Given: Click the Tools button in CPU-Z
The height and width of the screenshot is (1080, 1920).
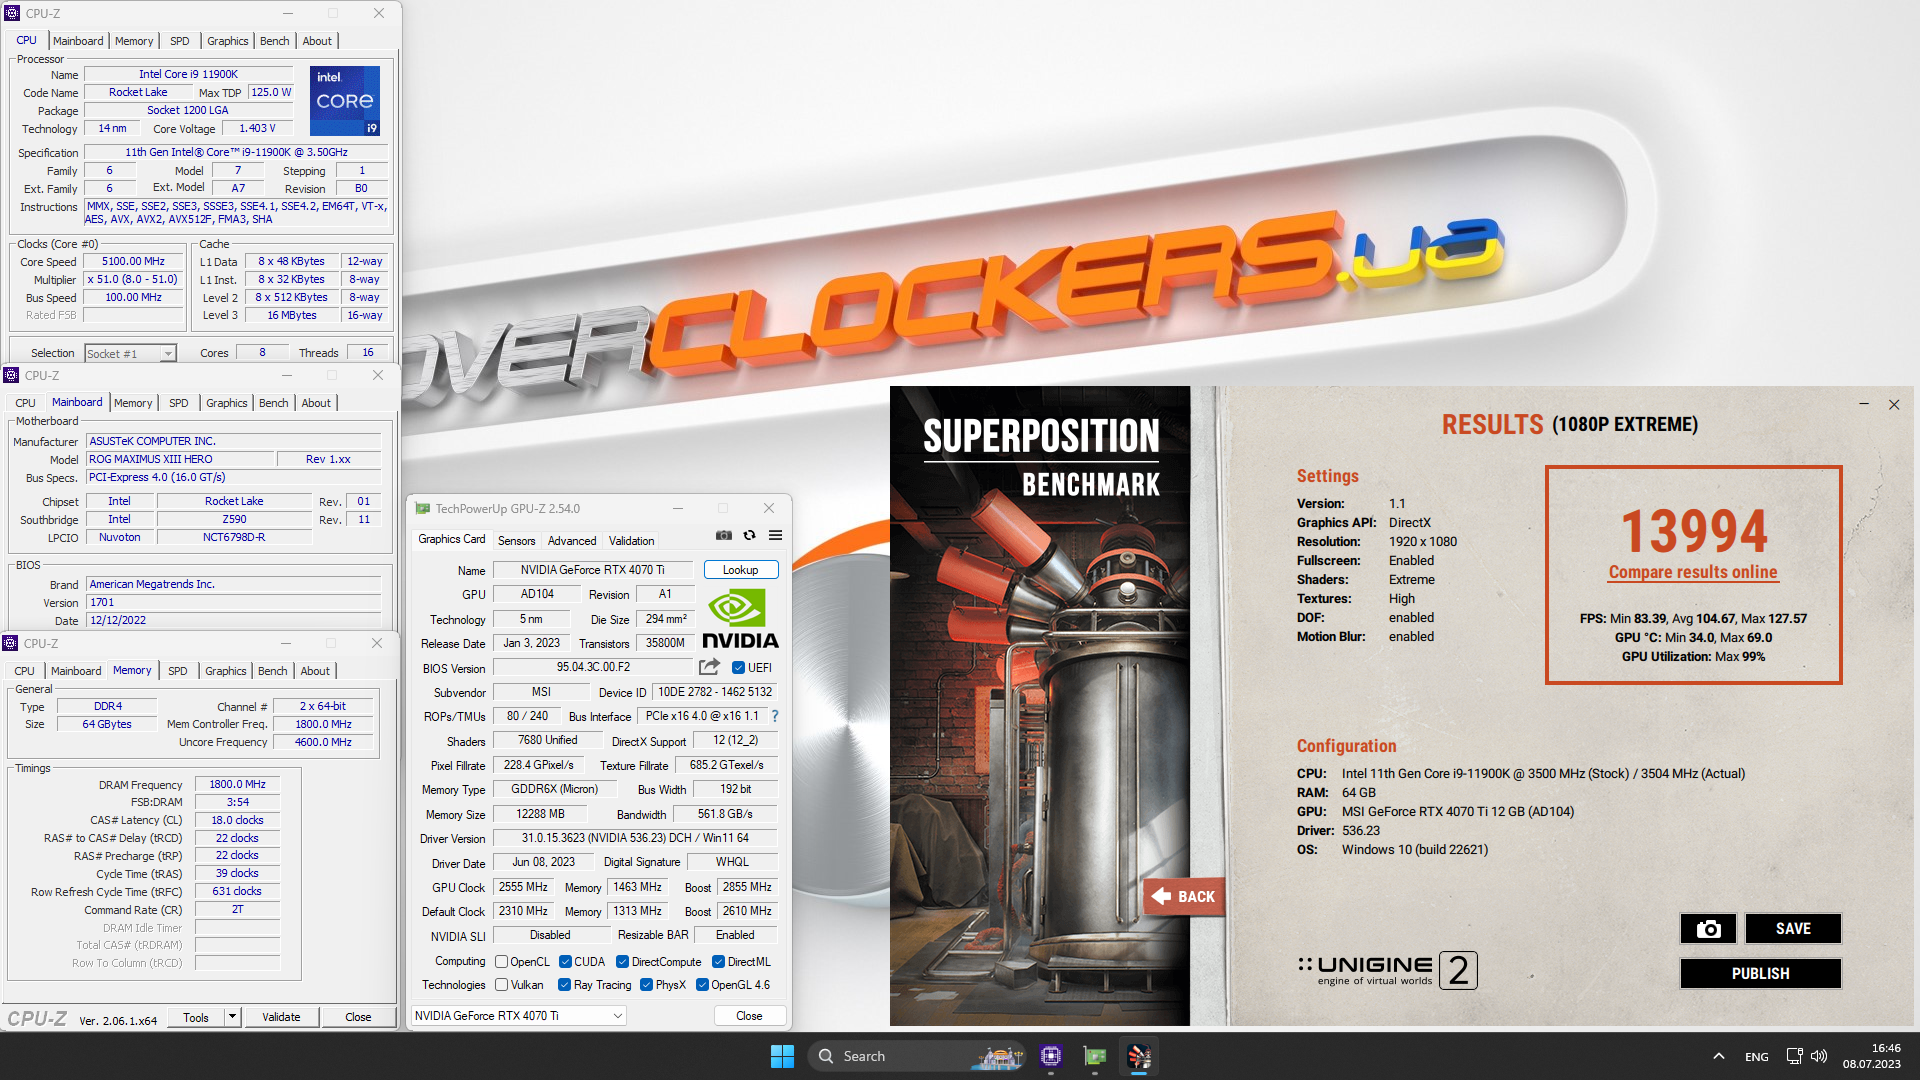Looking at the screenshot, I should [196, 1017].
